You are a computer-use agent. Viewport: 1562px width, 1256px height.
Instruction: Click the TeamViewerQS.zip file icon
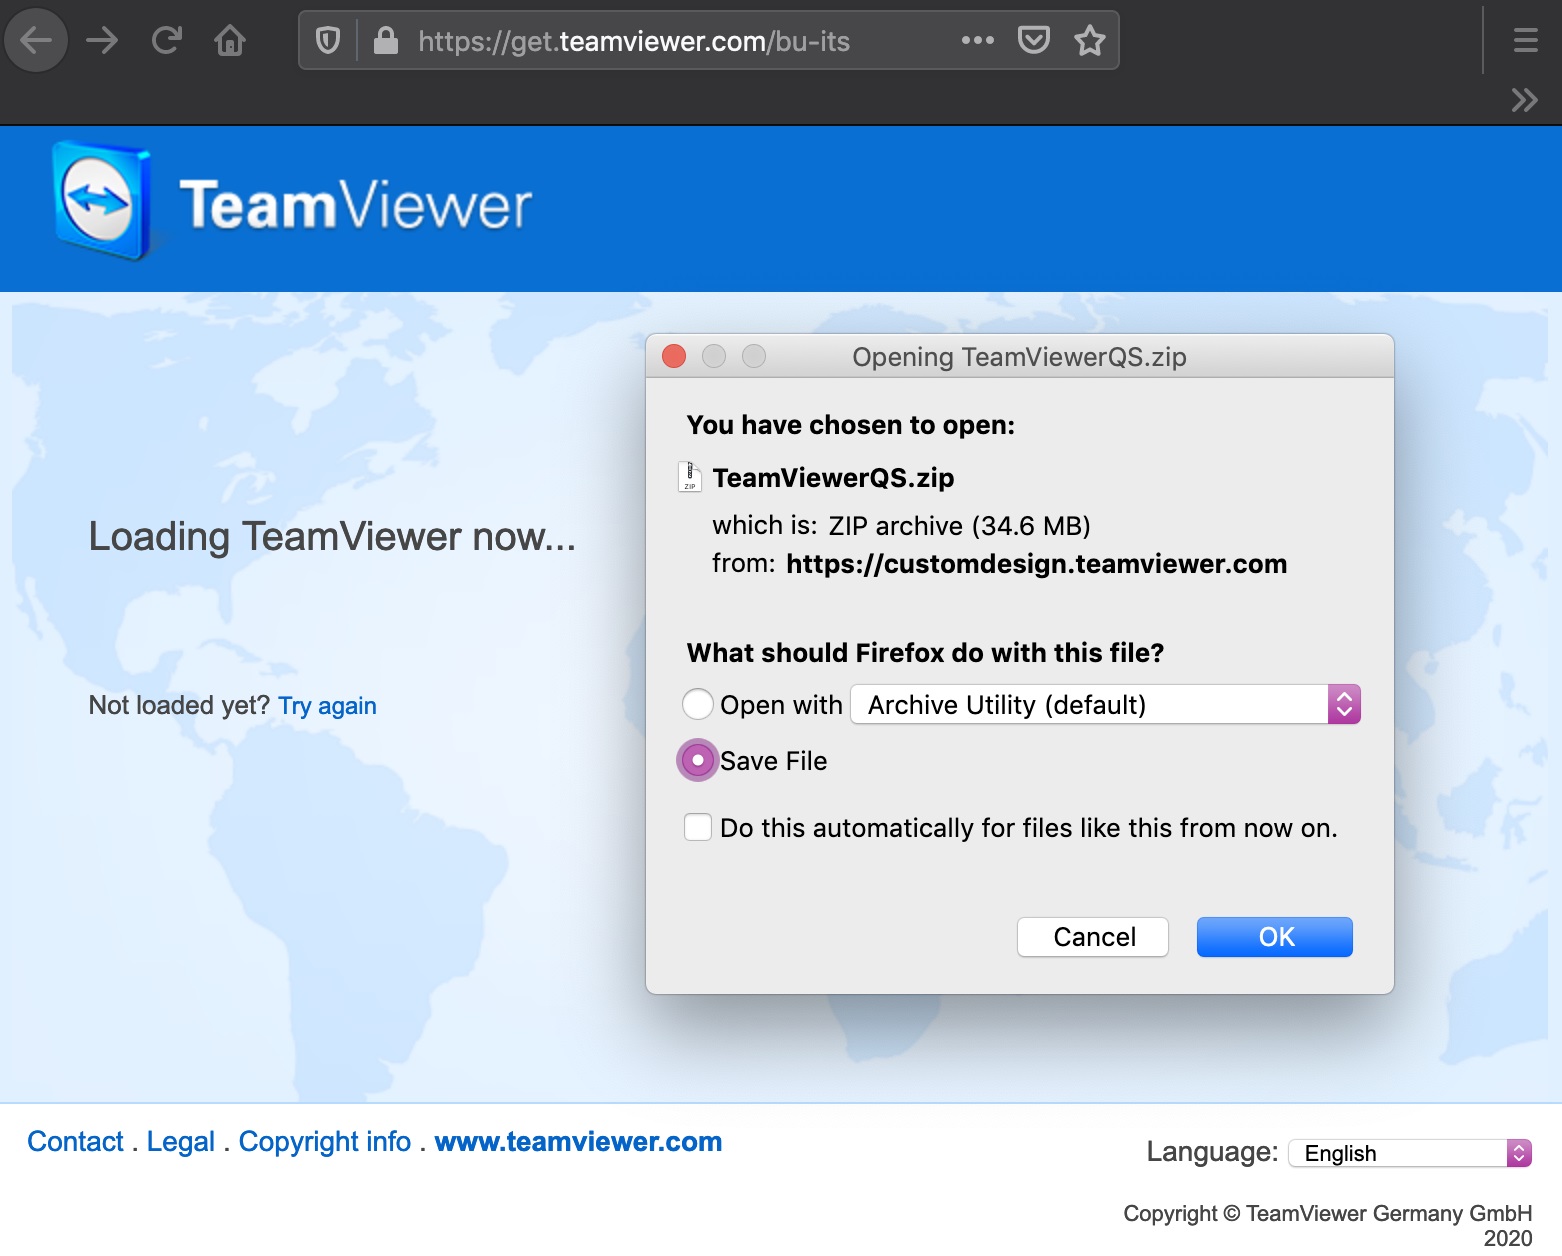(690, 477)
